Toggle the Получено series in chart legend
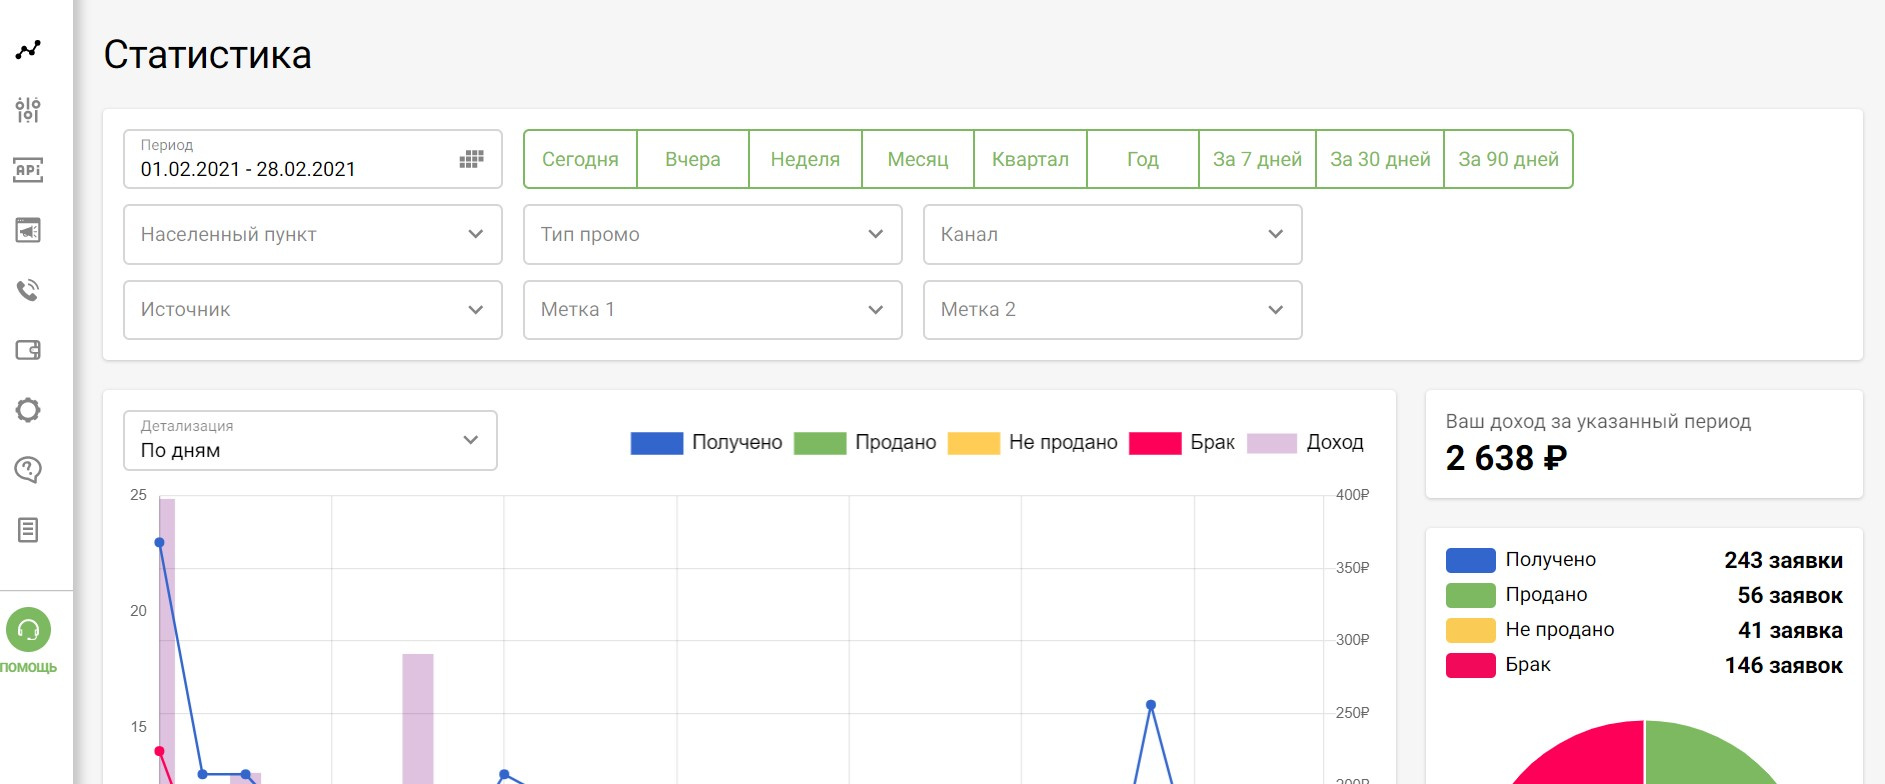The height and width of the screenshot is (784, 1885). tap(706, 443)
